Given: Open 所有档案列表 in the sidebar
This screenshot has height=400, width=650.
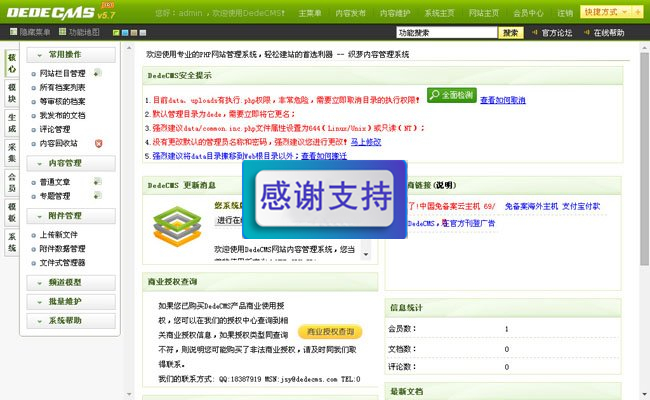Looking at the screenshot, I should pyautogui.click(x=62, y=87).
